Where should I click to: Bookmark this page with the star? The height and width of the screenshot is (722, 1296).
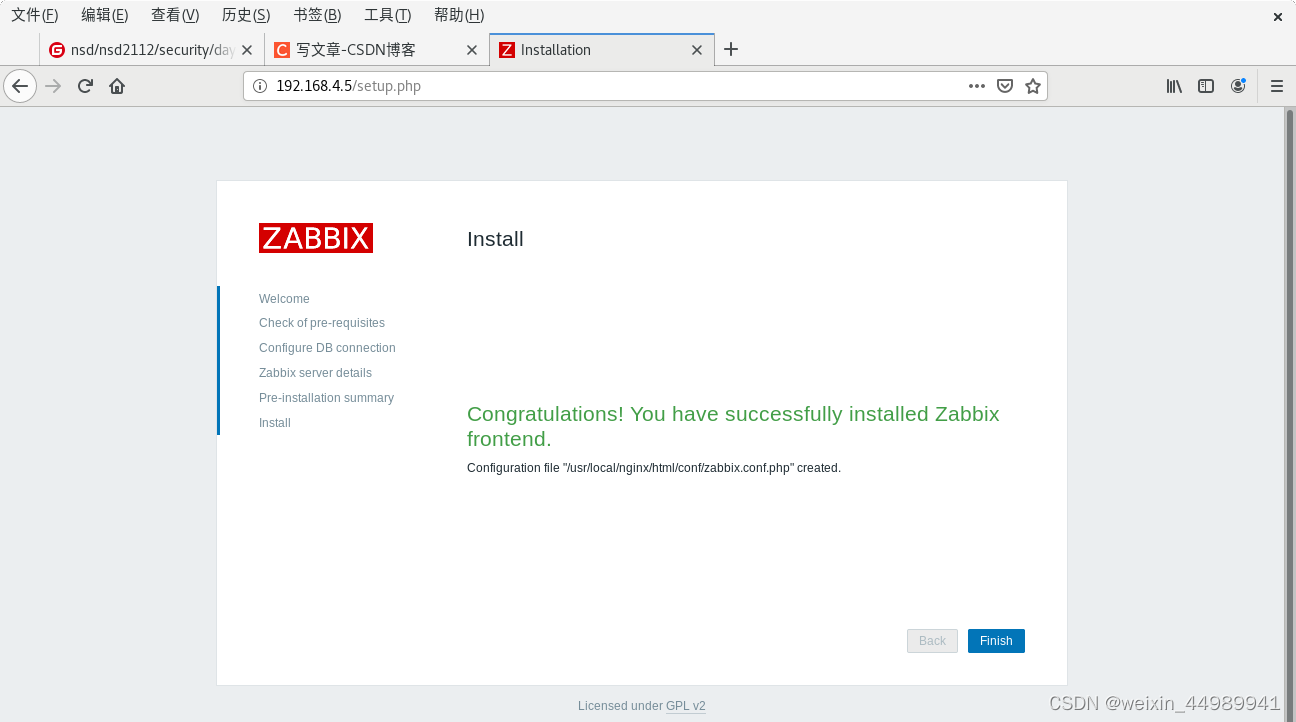[x=1033, y=86]
